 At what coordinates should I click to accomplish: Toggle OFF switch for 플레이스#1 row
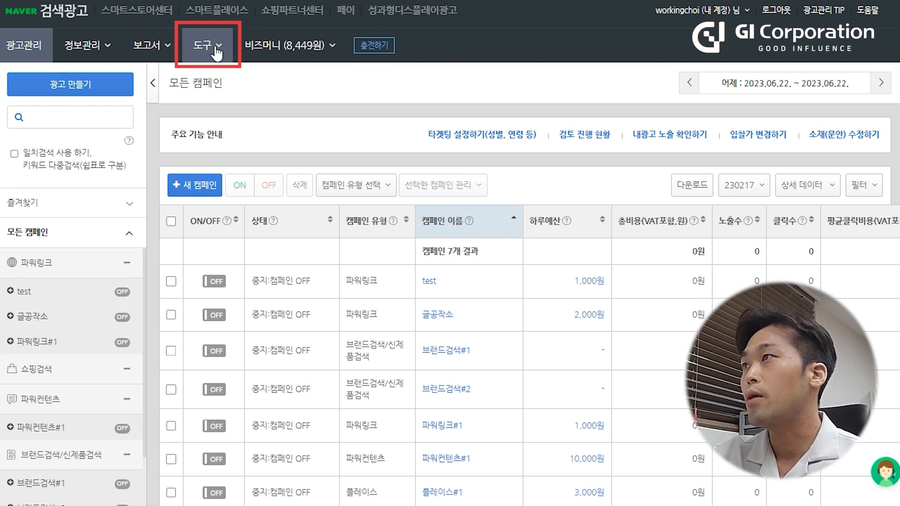tap(214, 492)
